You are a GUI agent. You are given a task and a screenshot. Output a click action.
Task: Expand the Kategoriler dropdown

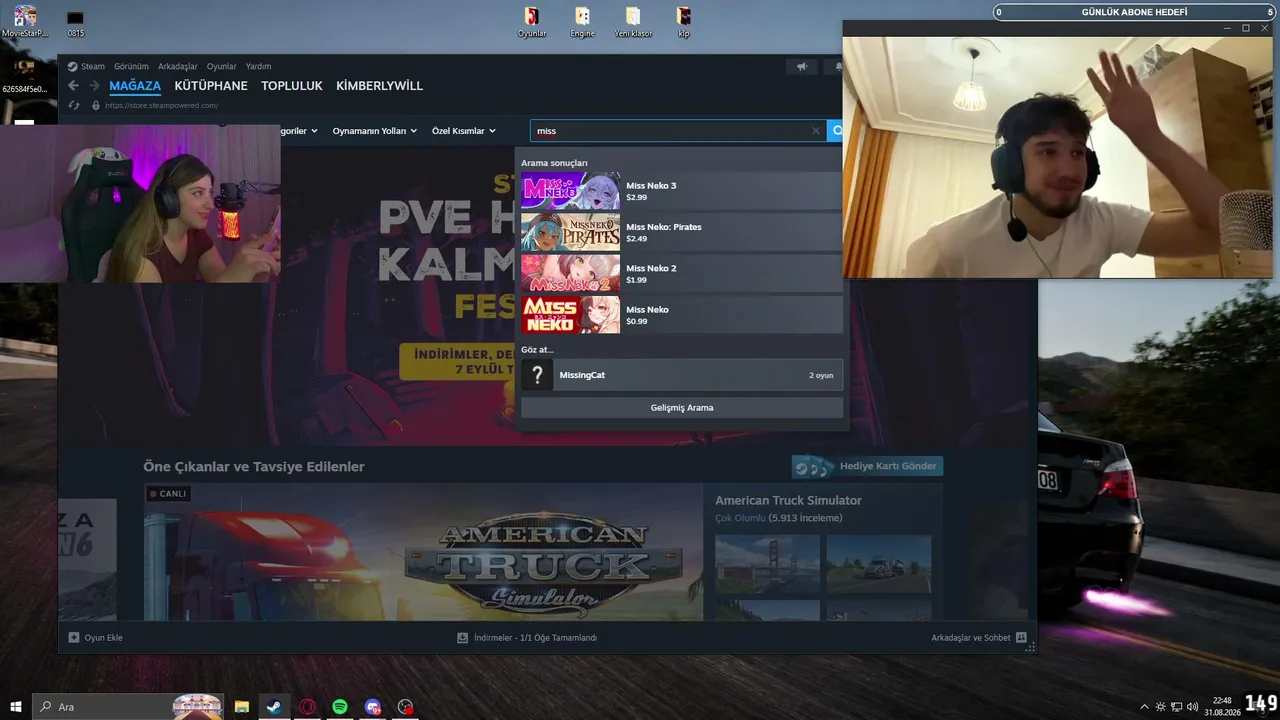(x=299, y=131)
